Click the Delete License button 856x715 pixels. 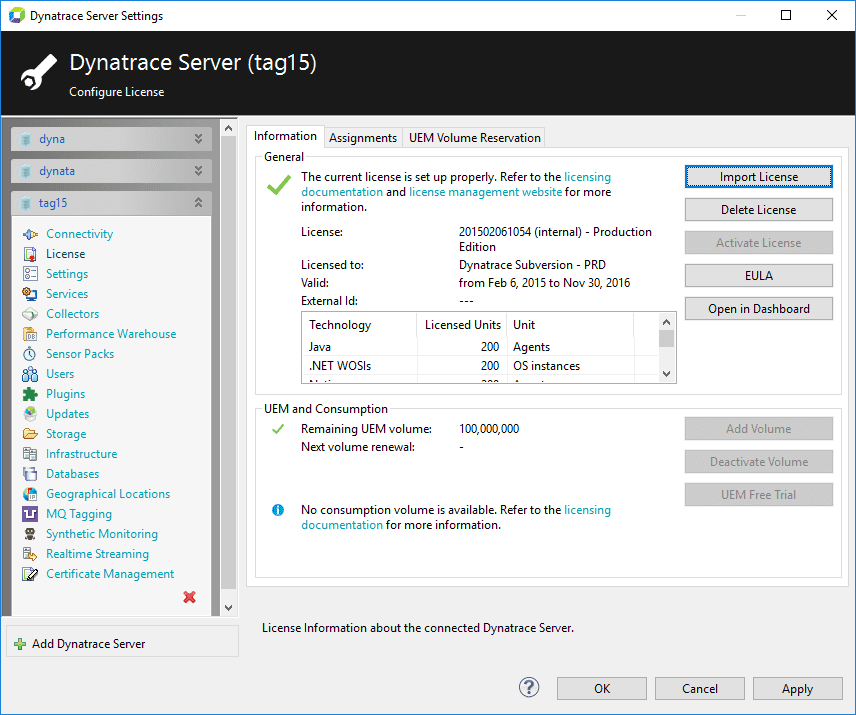758,210
